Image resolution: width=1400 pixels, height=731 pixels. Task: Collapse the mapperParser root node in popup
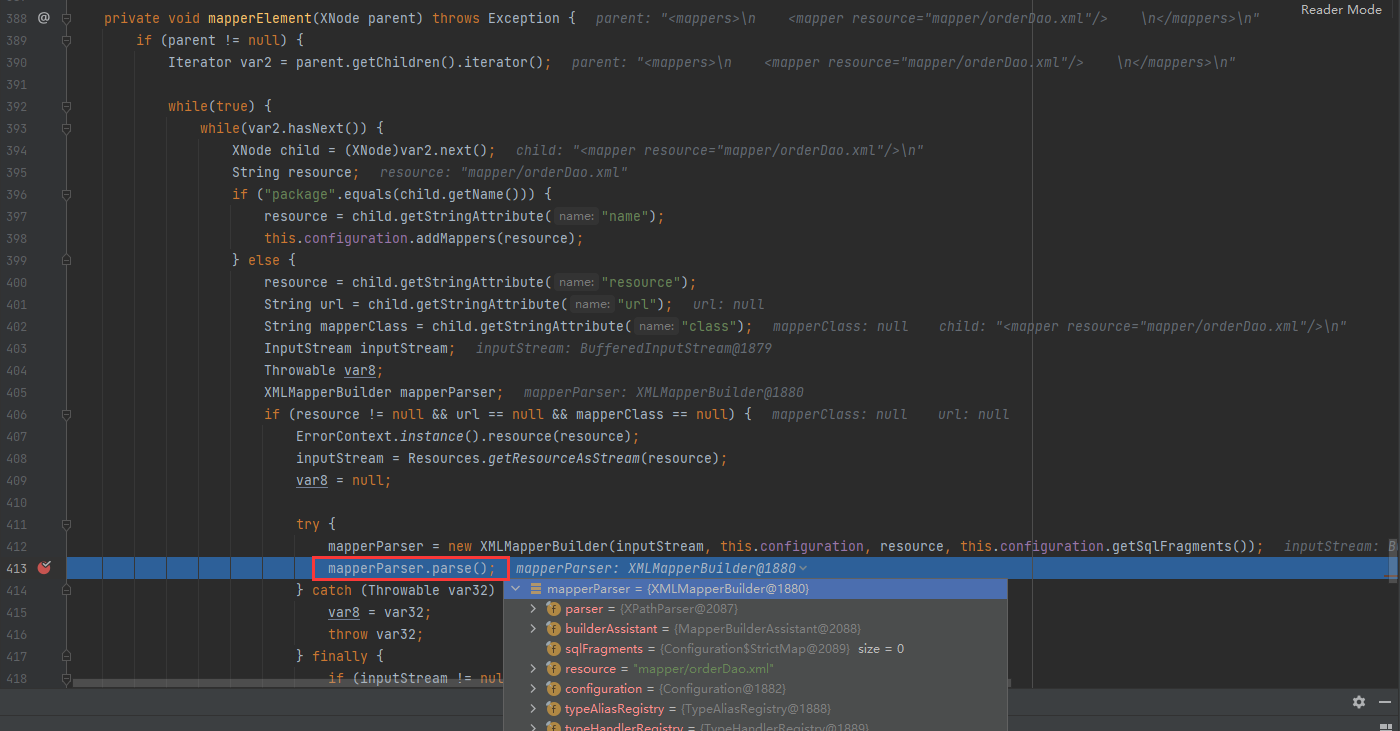click(516, 589)
